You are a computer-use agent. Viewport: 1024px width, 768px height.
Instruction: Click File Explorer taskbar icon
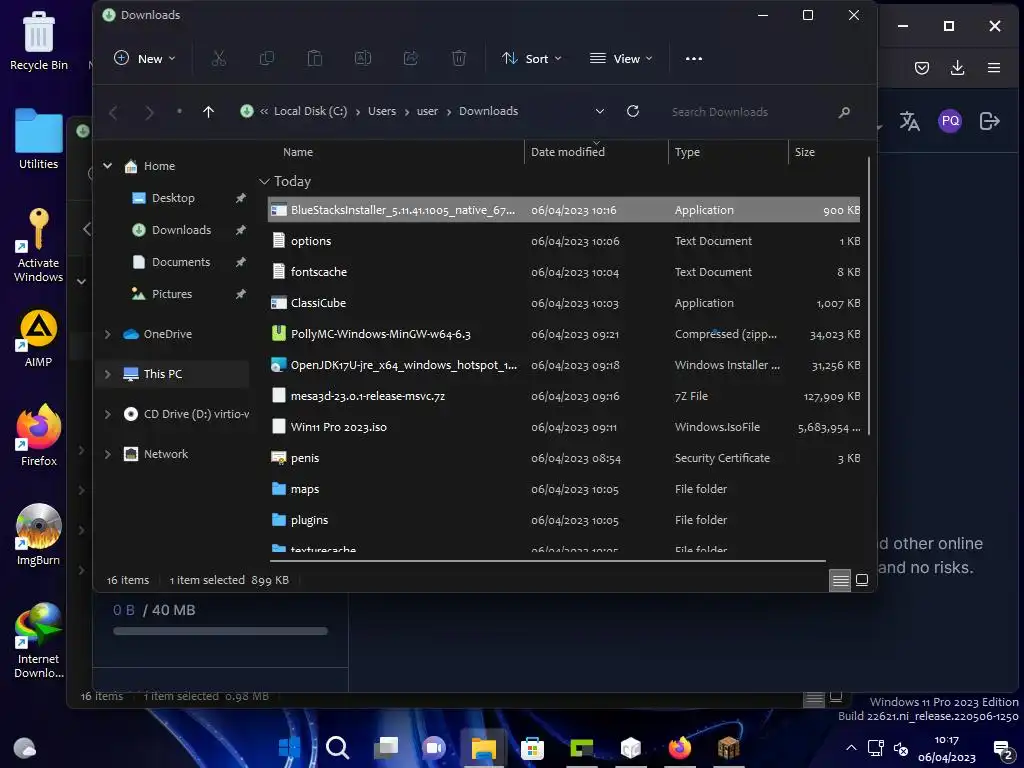[484, 748]
